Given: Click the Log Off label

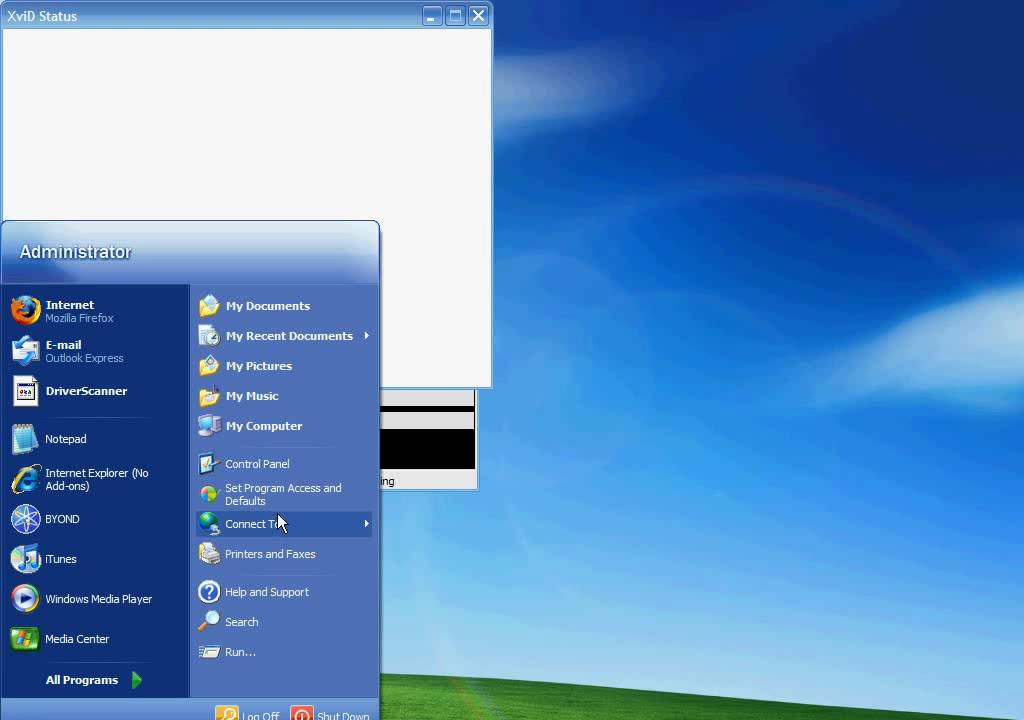Looking at the screenshot, I should click(260, 716).
